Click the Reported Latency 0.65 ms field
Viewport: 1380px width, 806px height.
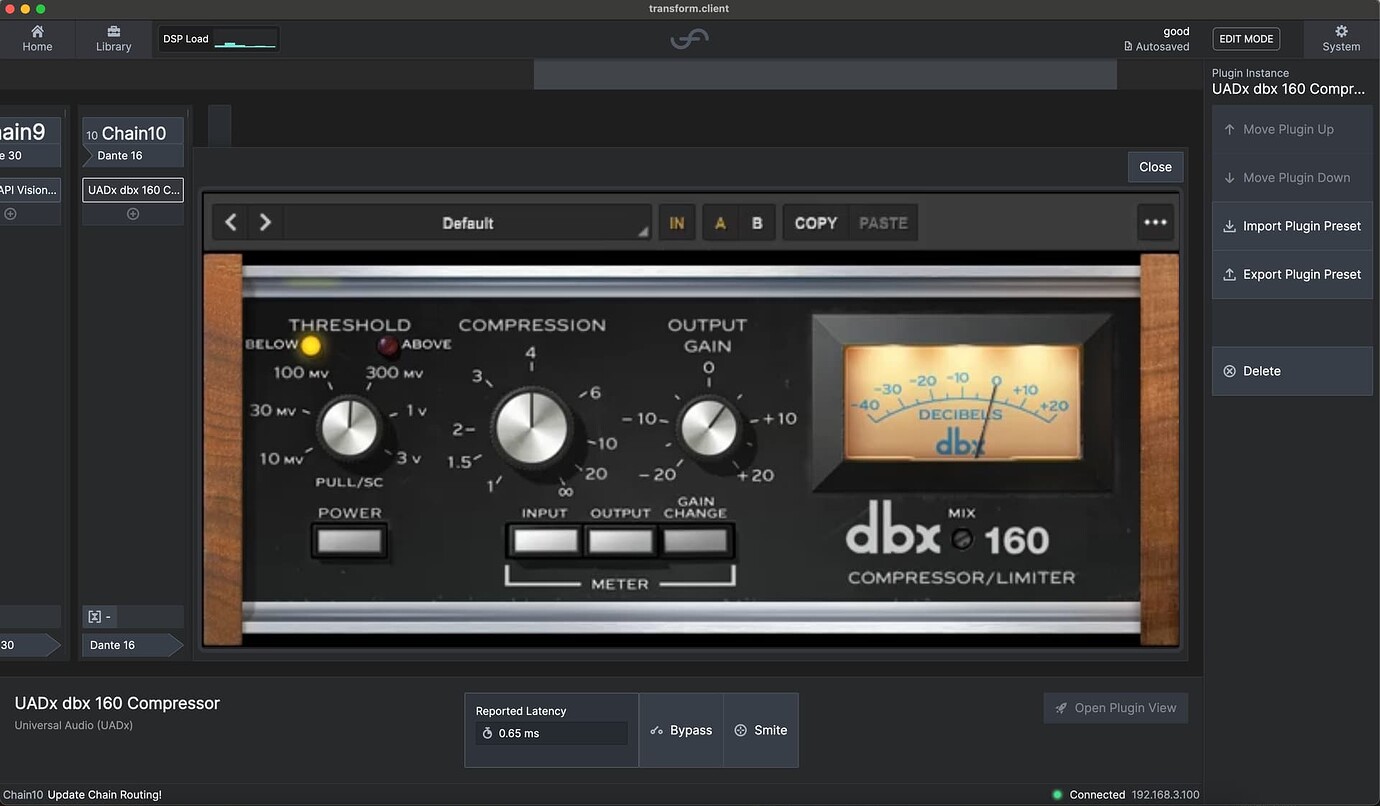pyautogui.click(x=551, y=733)
